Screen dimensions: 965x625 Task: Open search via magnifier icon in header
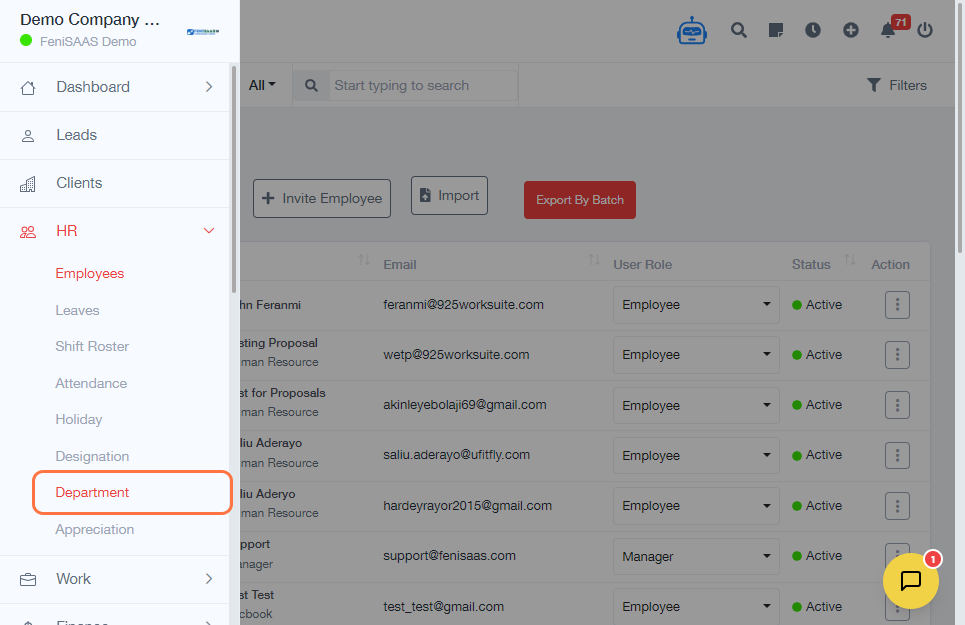(x=739, y=30)
